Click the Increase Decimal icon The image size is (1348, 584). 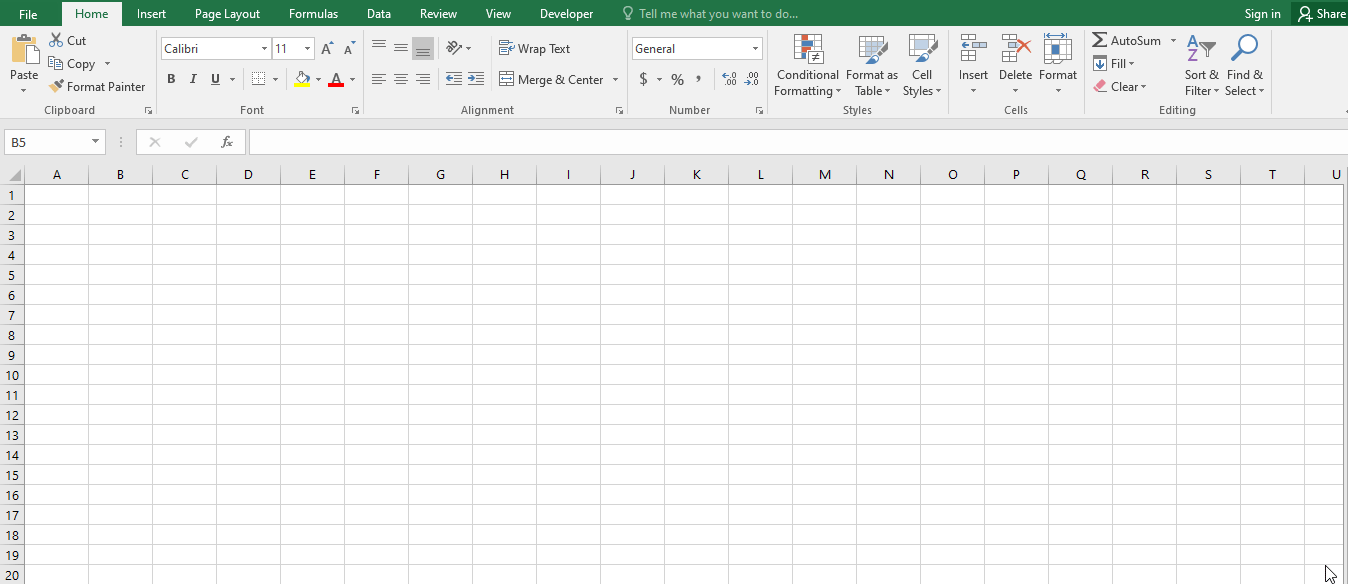(x=729, y=79)
